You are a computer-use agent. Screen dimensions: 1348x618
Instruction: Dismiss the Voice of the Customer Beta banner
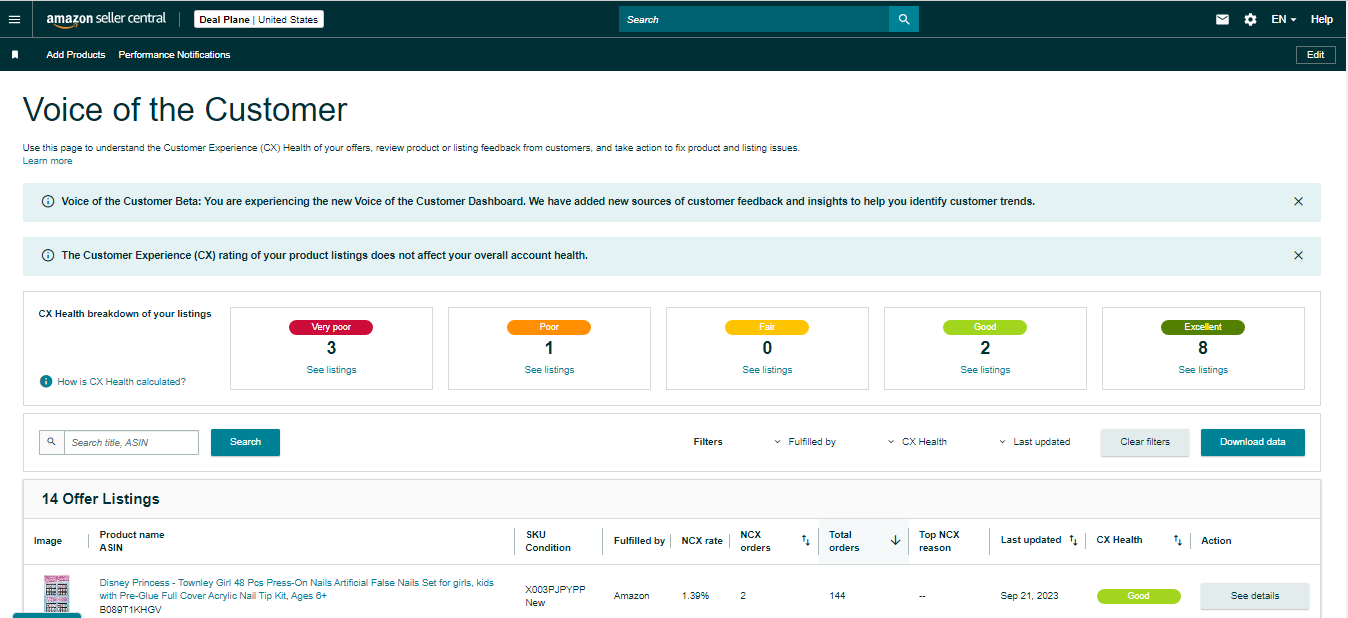coord(1298,201)
